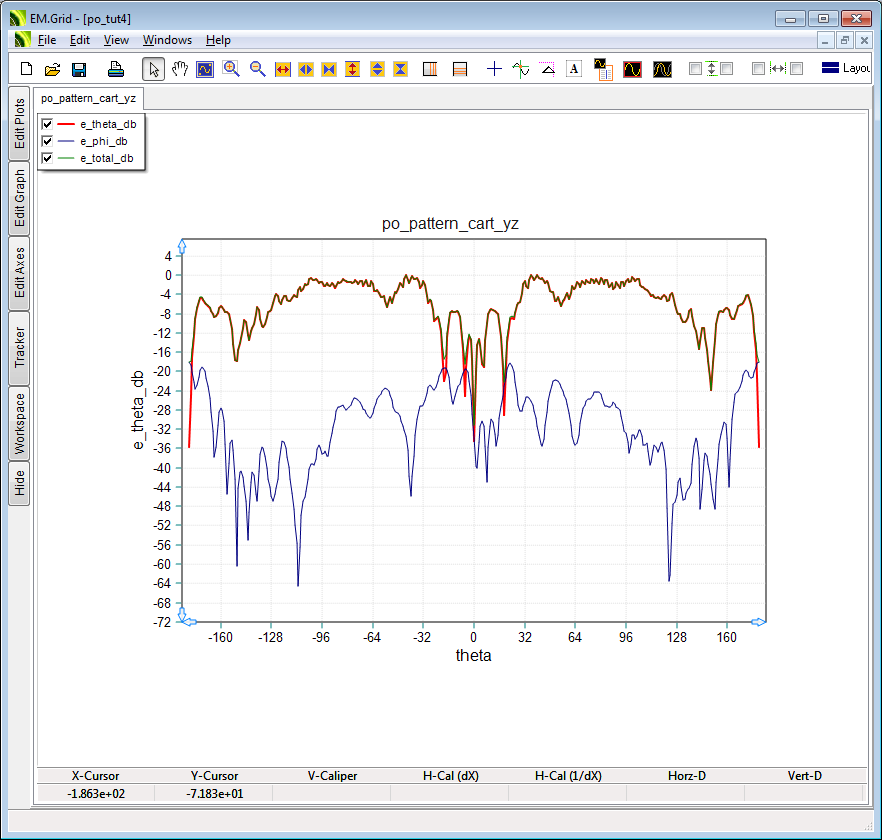Click the top-left y-axis range arrow
Viewport: 882px width, 840px height.
[x=181, y=244]
